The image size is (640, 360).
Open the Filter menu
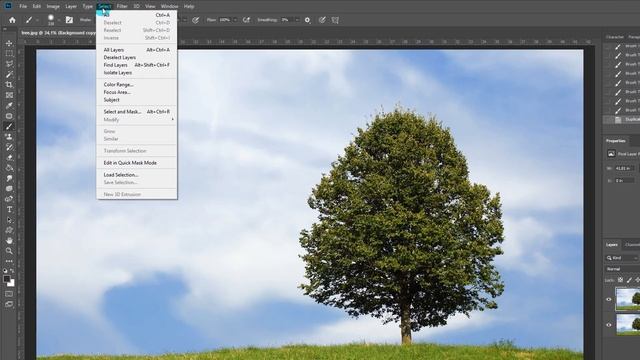pyautogui.click(x=122, y=7)
